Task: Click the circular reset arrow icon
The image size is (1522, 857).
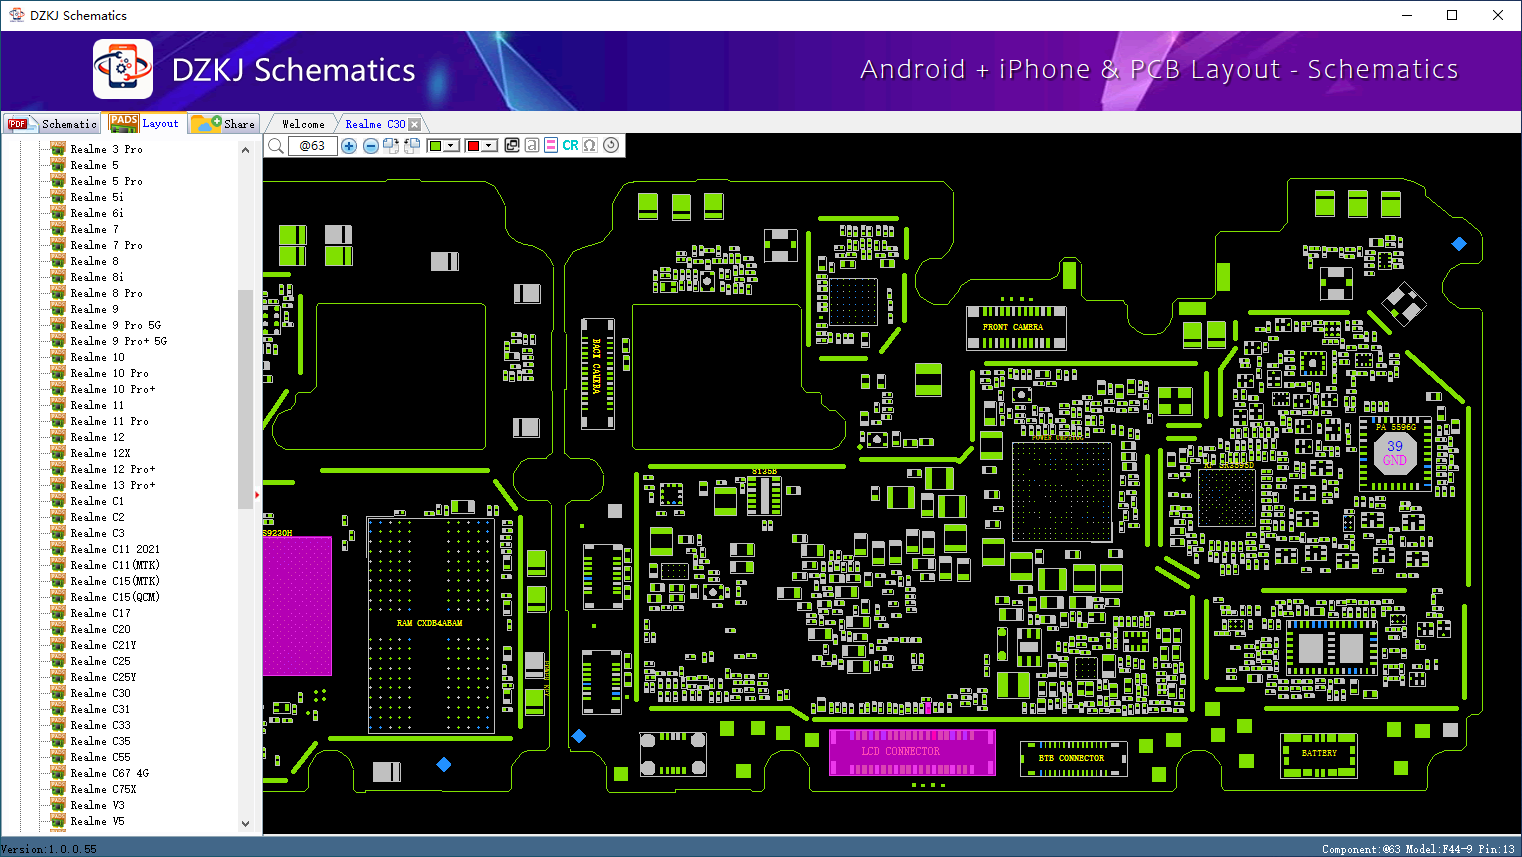Action: (611, 145)
